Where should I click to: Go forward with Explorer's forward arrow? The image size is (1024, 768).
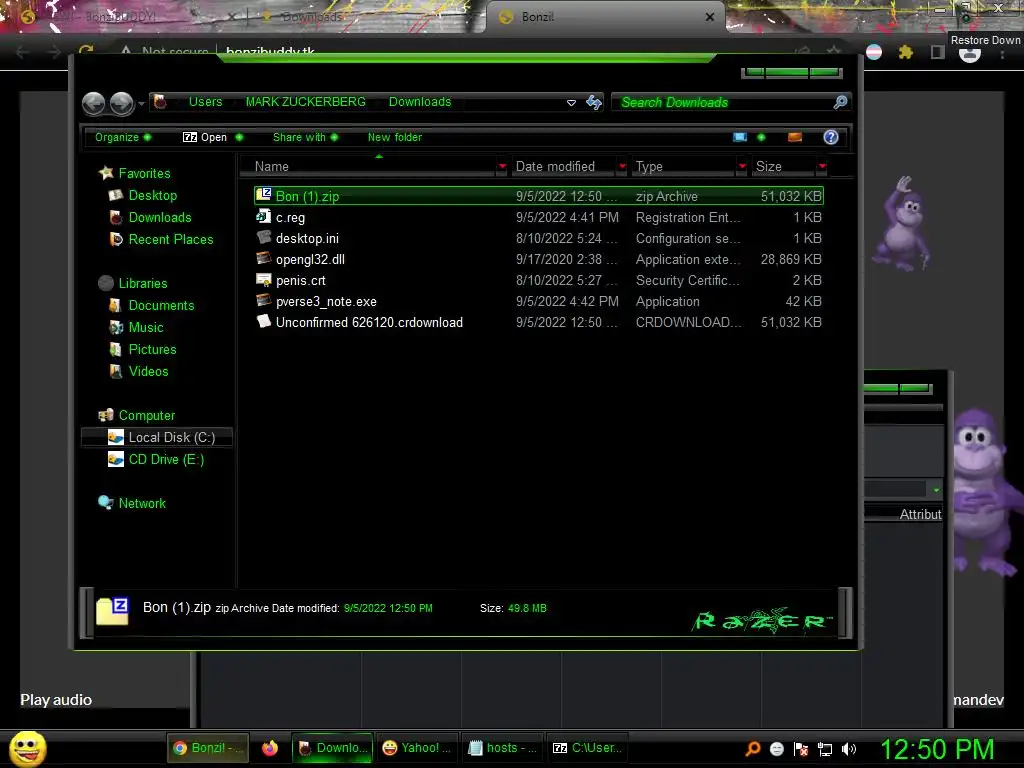(x=121, y=103)
